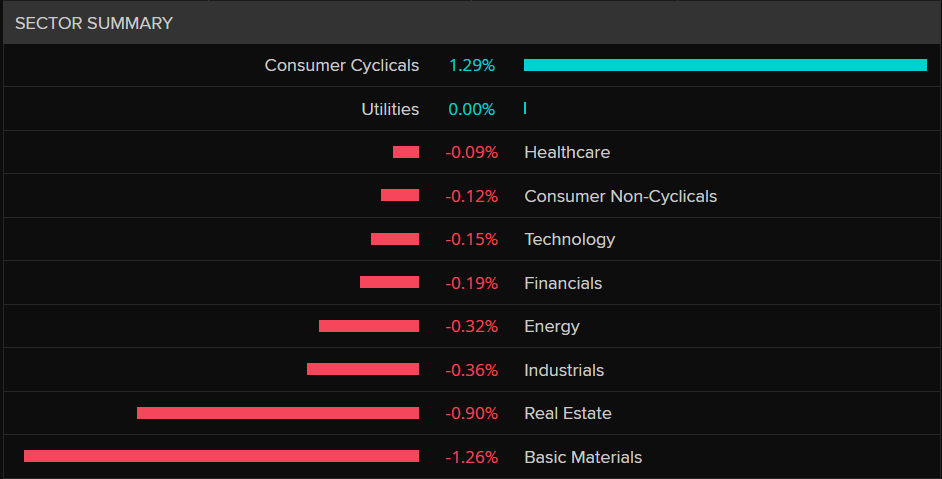Click the -1.26% percentage value

click(x=471, y=457)
